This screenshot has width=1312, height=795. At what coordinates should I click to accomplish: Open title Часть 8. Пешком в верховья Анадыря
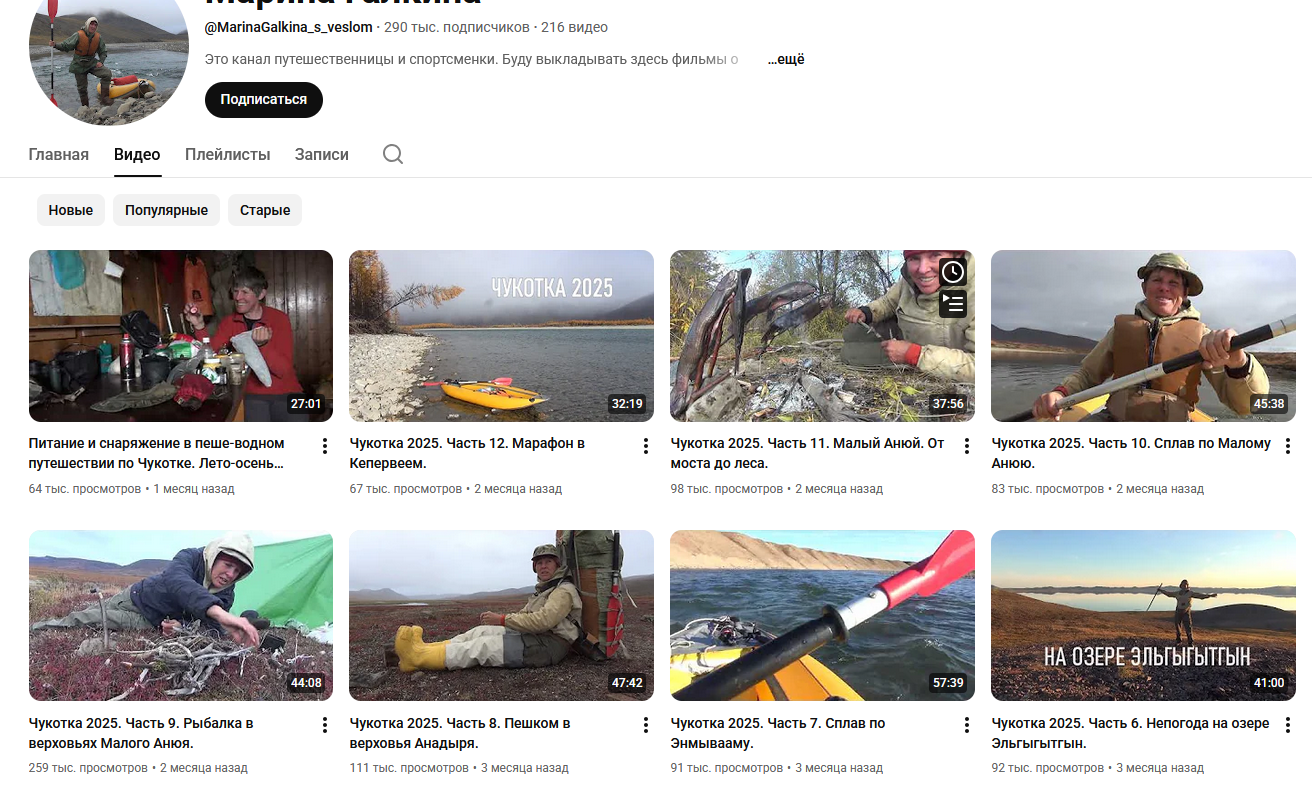(460, 733)
